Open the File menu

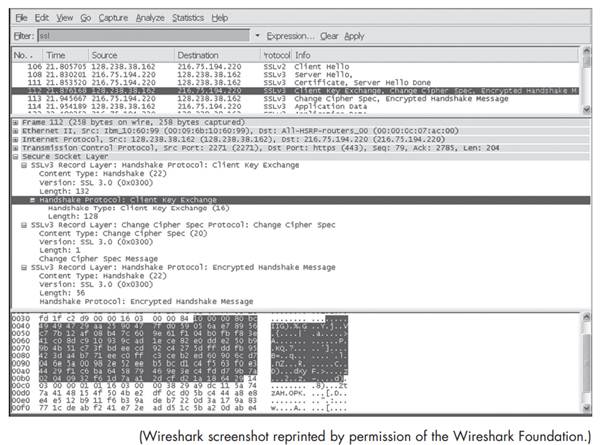point(21,18)
